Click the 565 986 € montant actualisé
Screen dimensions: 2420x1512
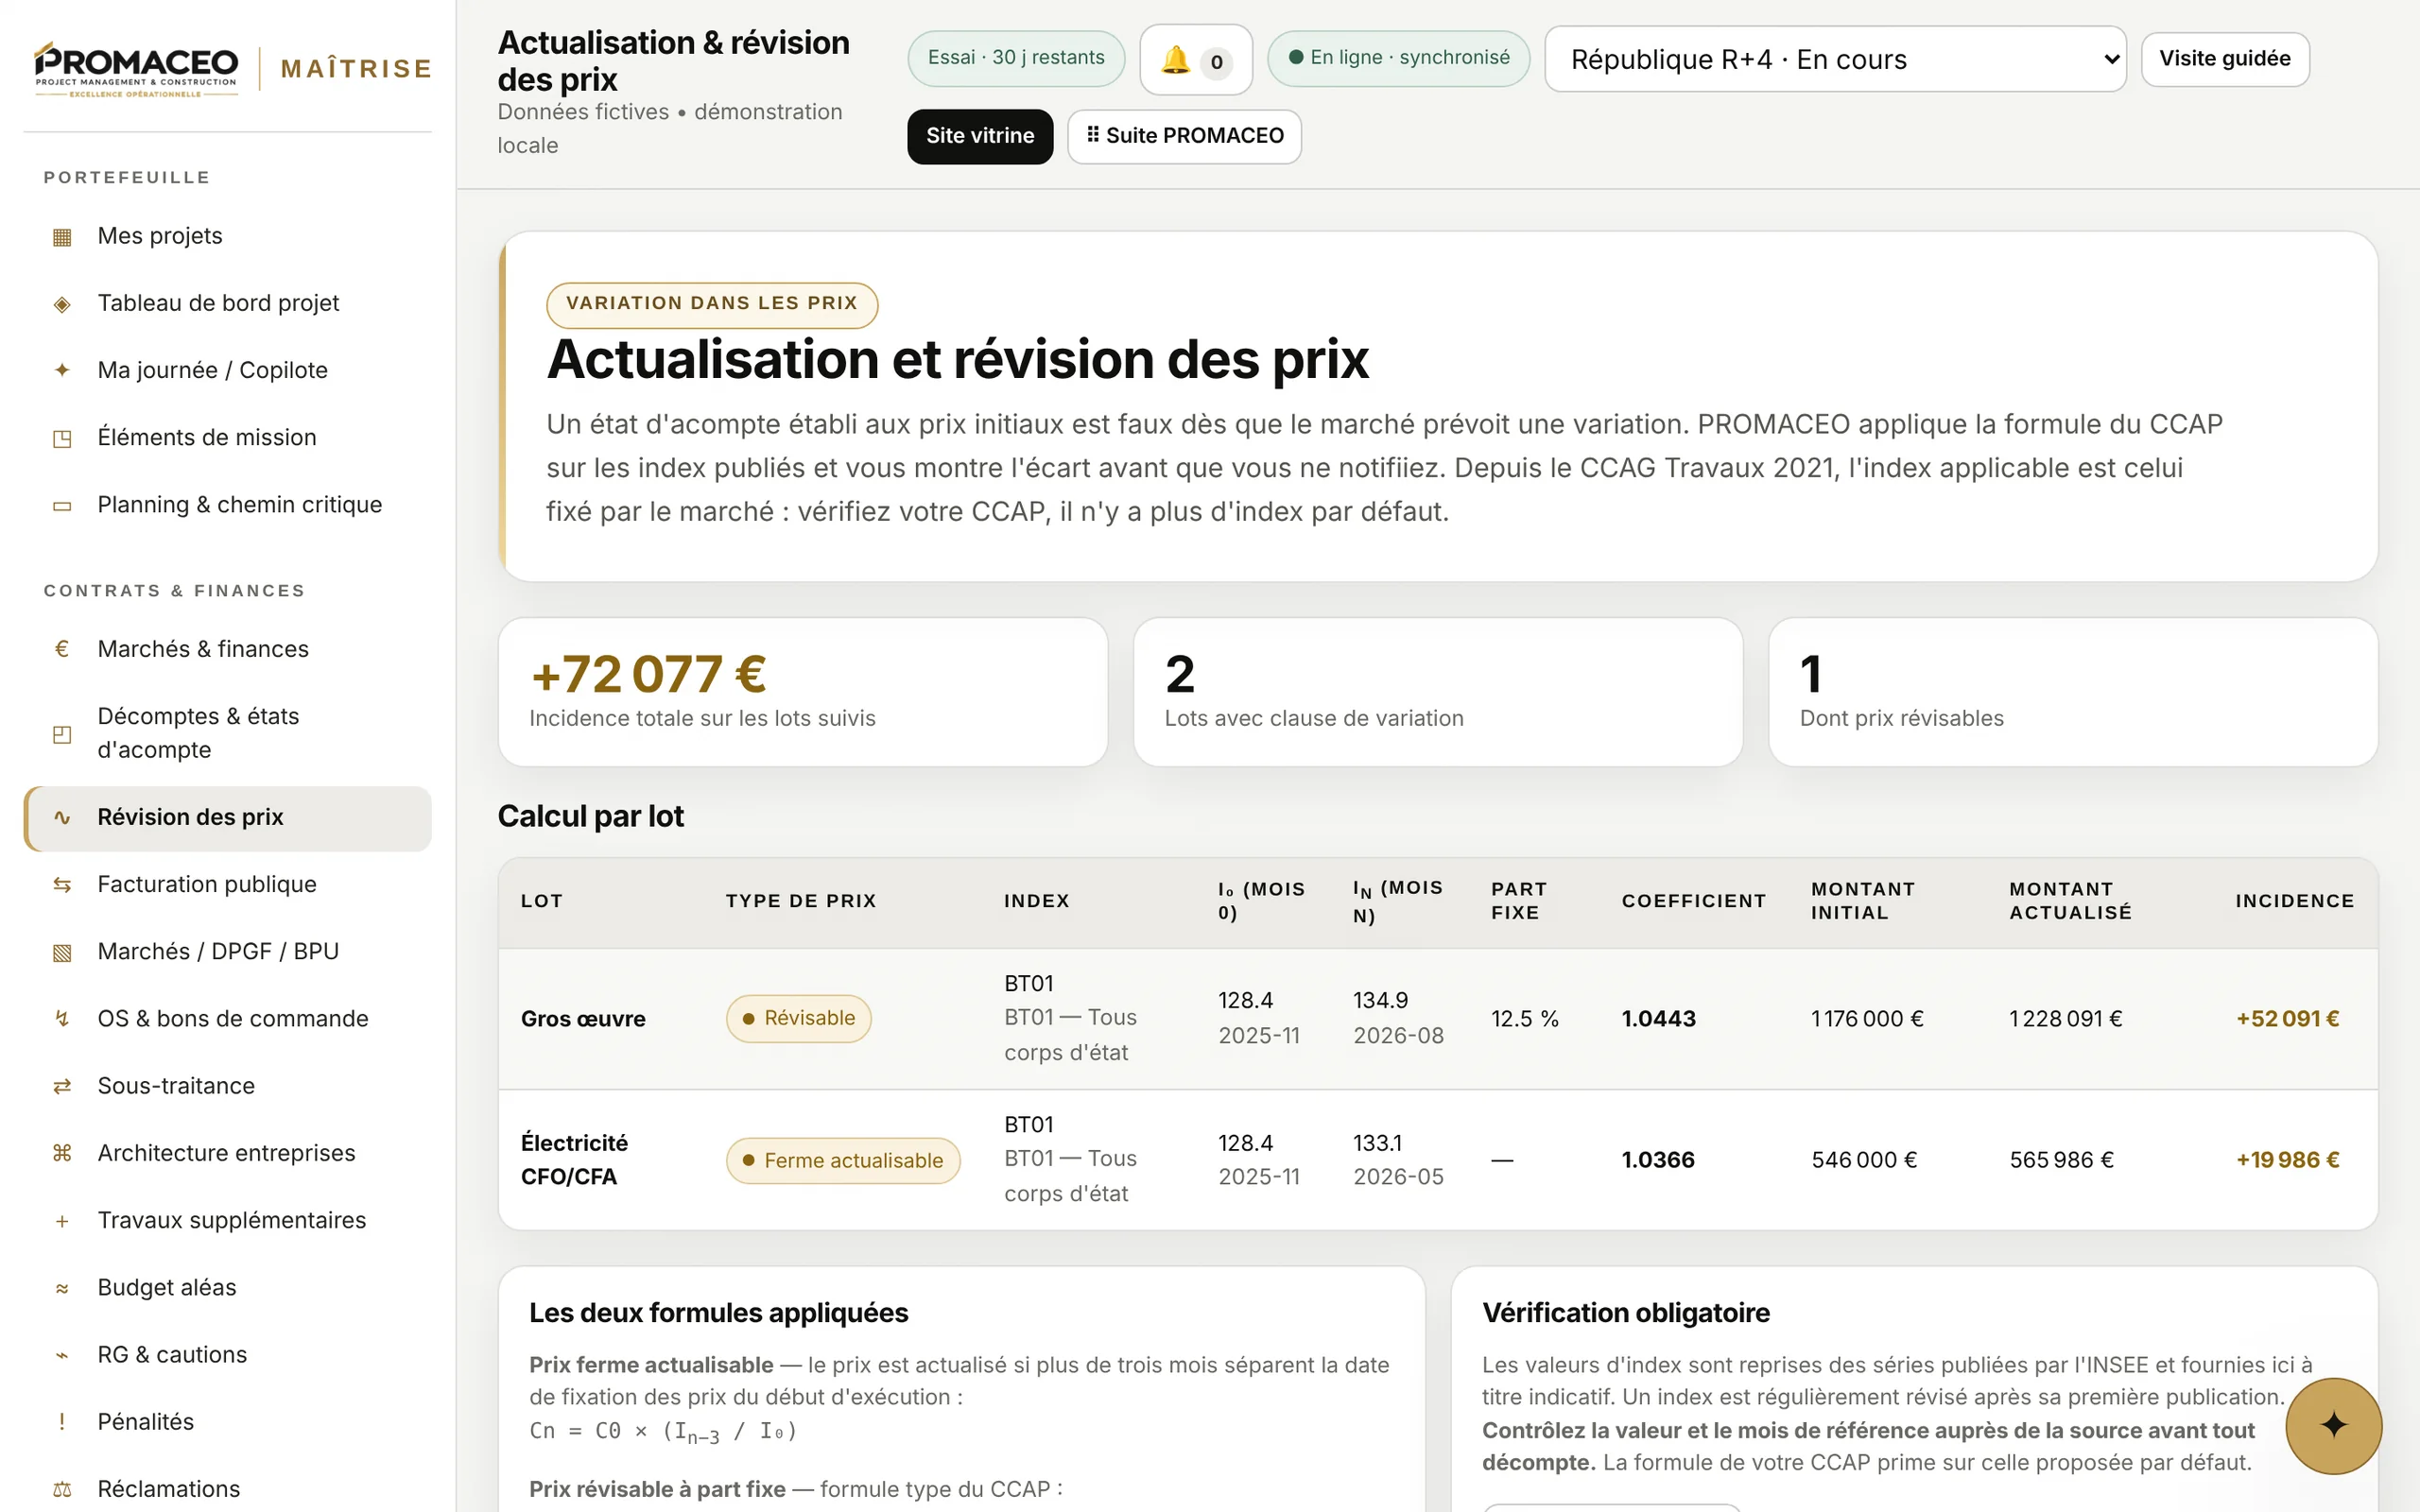(x=2062, y=1160)
